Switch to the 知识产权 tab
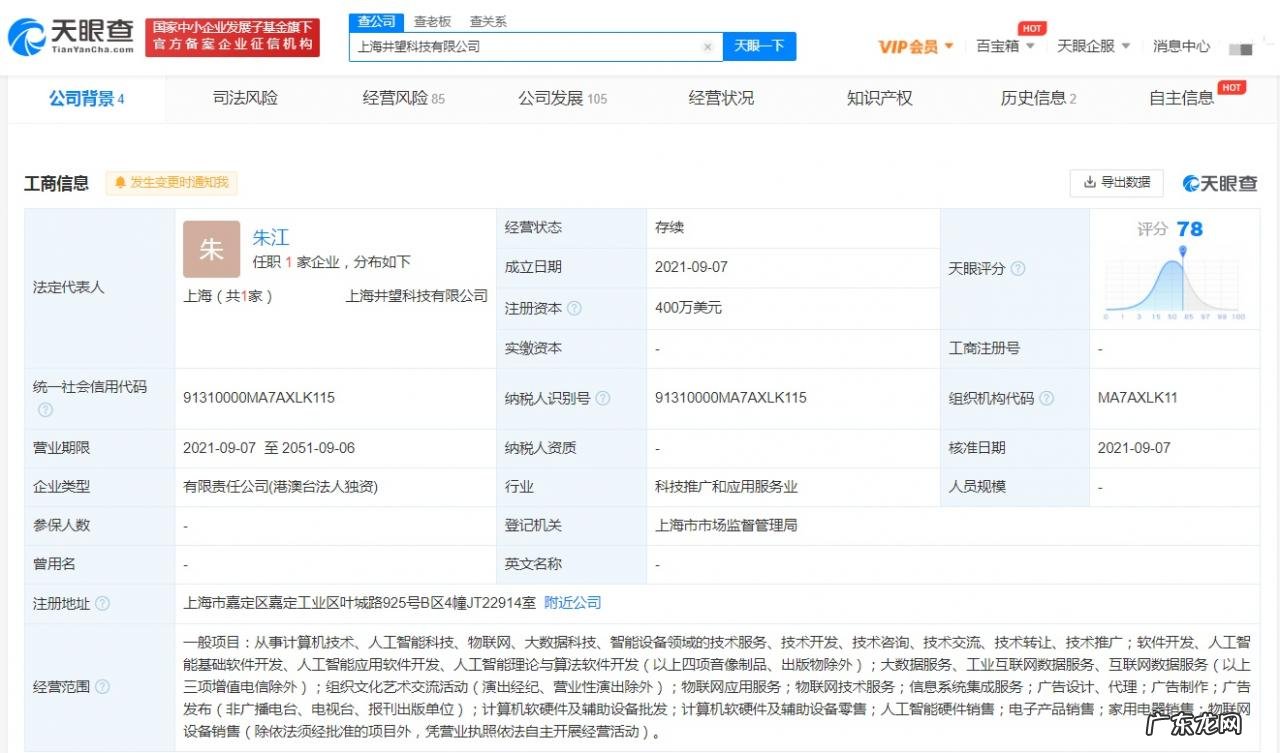This screenshot has height=753, width=1280. point(879,98)
